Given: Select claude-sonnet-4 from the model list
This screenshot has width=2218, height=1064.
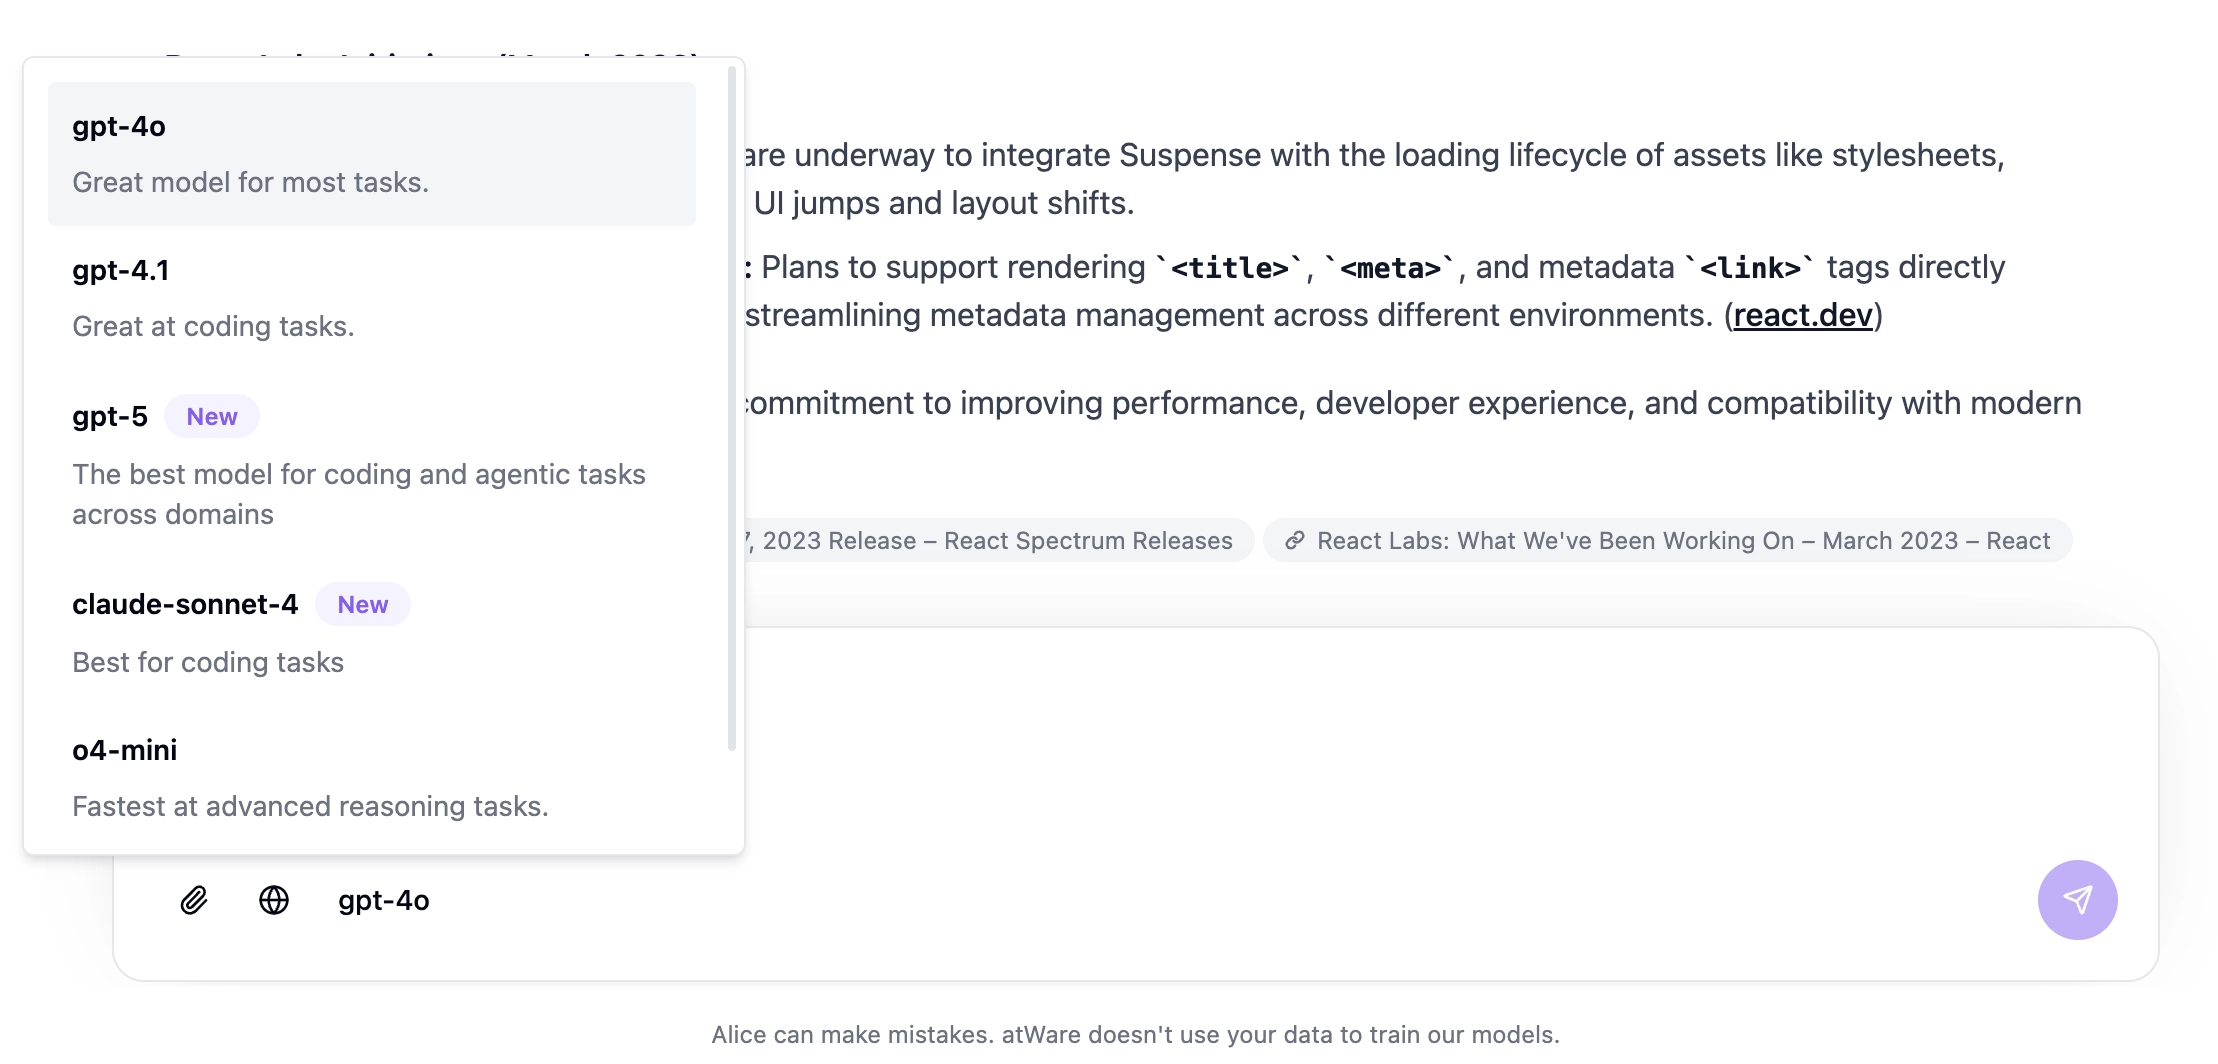Looking at the screenshot, I should pyautogui.click(x=372, y=632).
